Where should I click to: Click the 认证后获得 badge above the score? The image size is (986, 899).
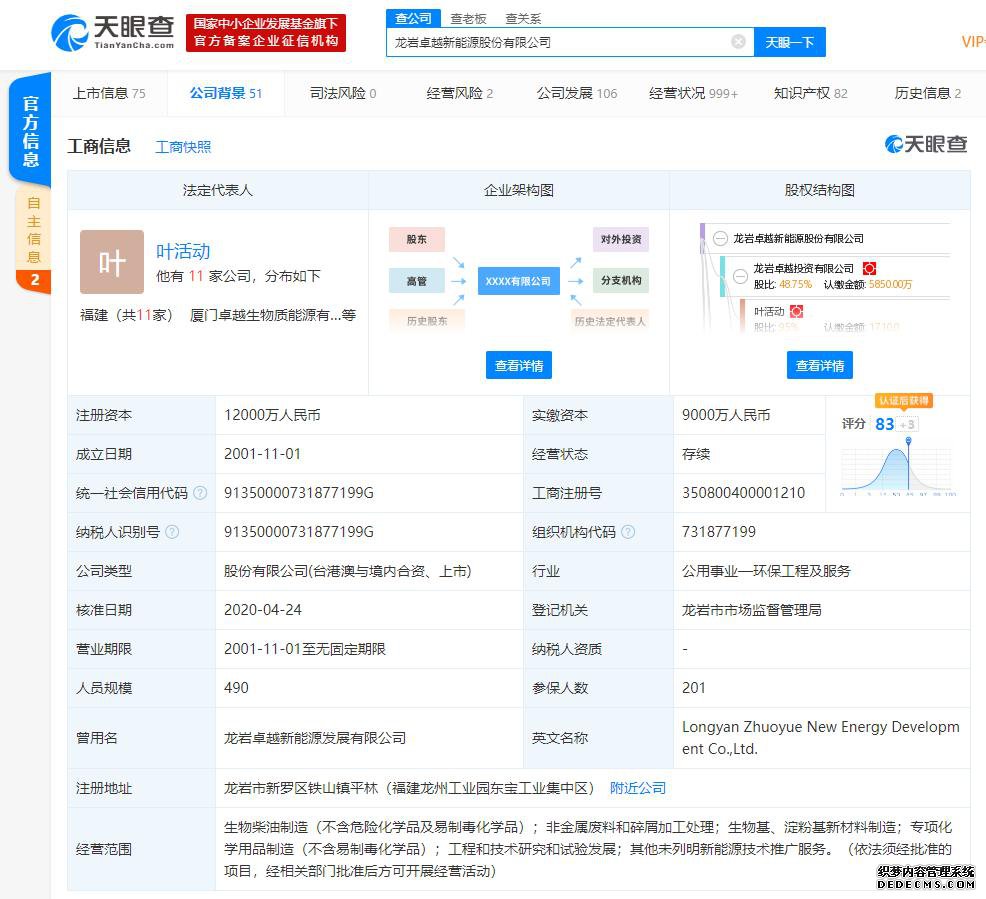pos(904,400)
